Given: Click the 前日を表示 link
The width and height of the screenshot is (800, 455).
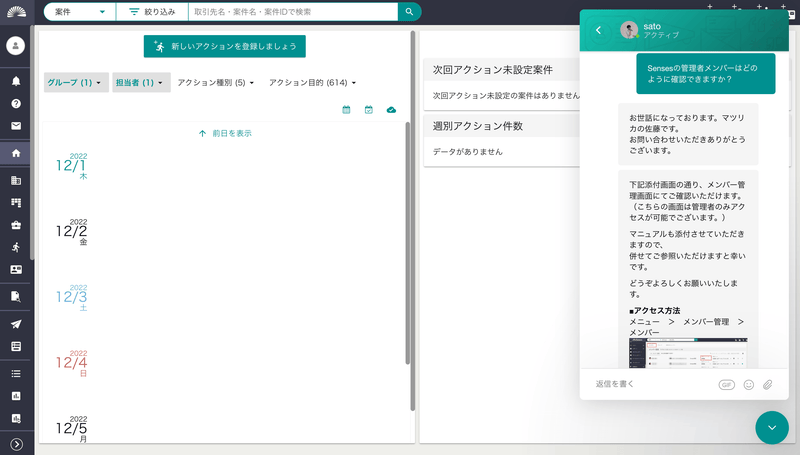Looking at the screenshot, I should 225,133.
